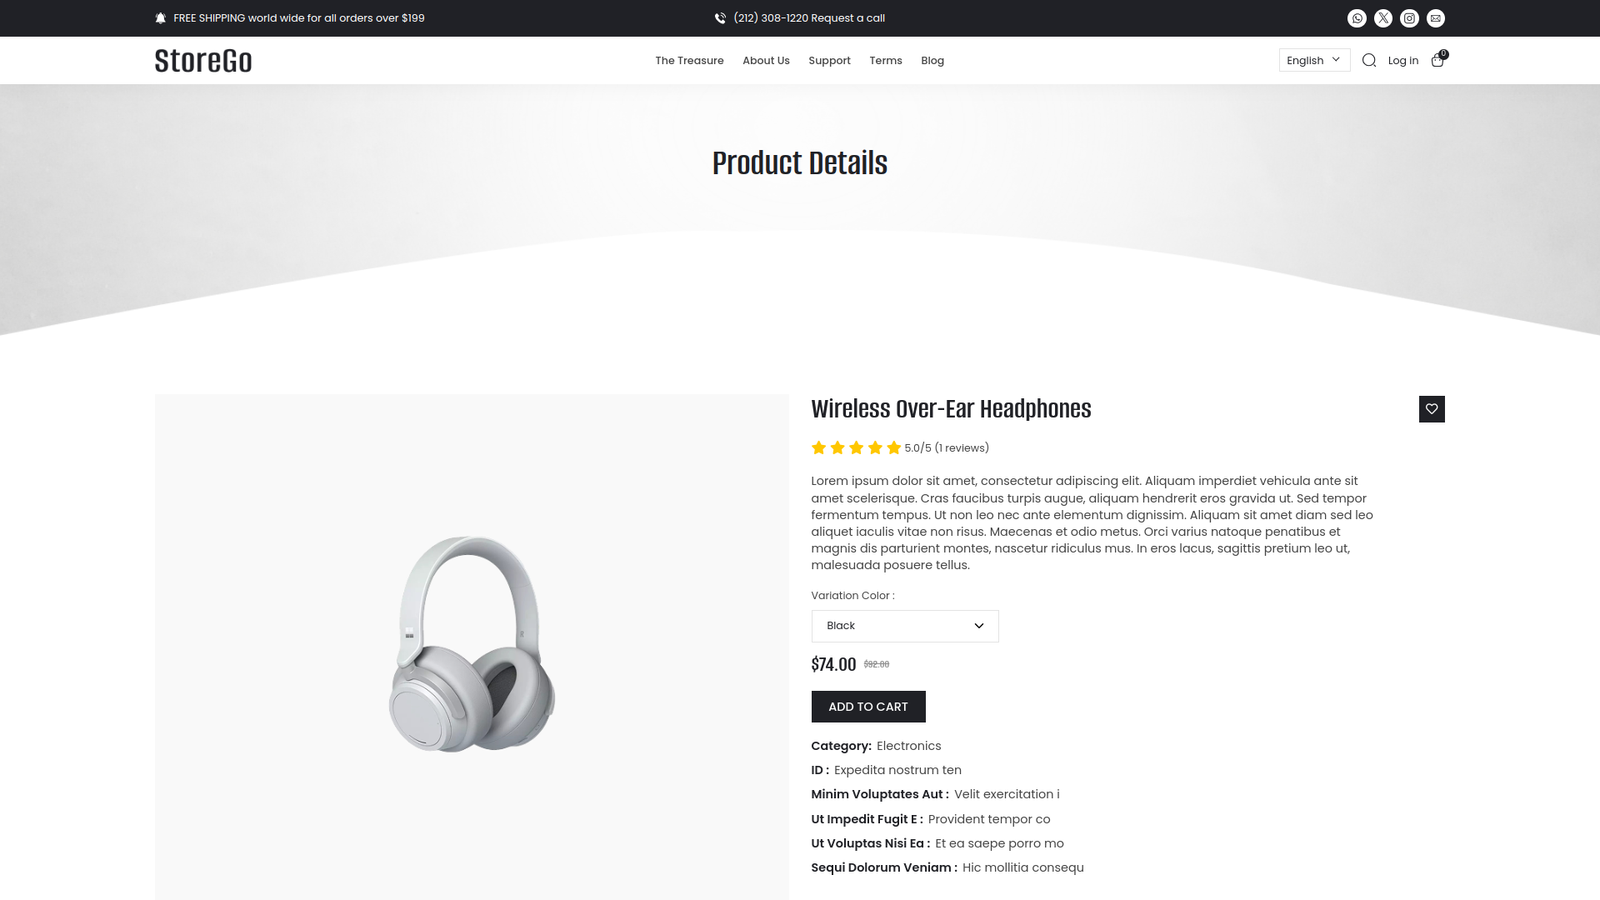Open the Variation Color dropdown

coord(904,626)
